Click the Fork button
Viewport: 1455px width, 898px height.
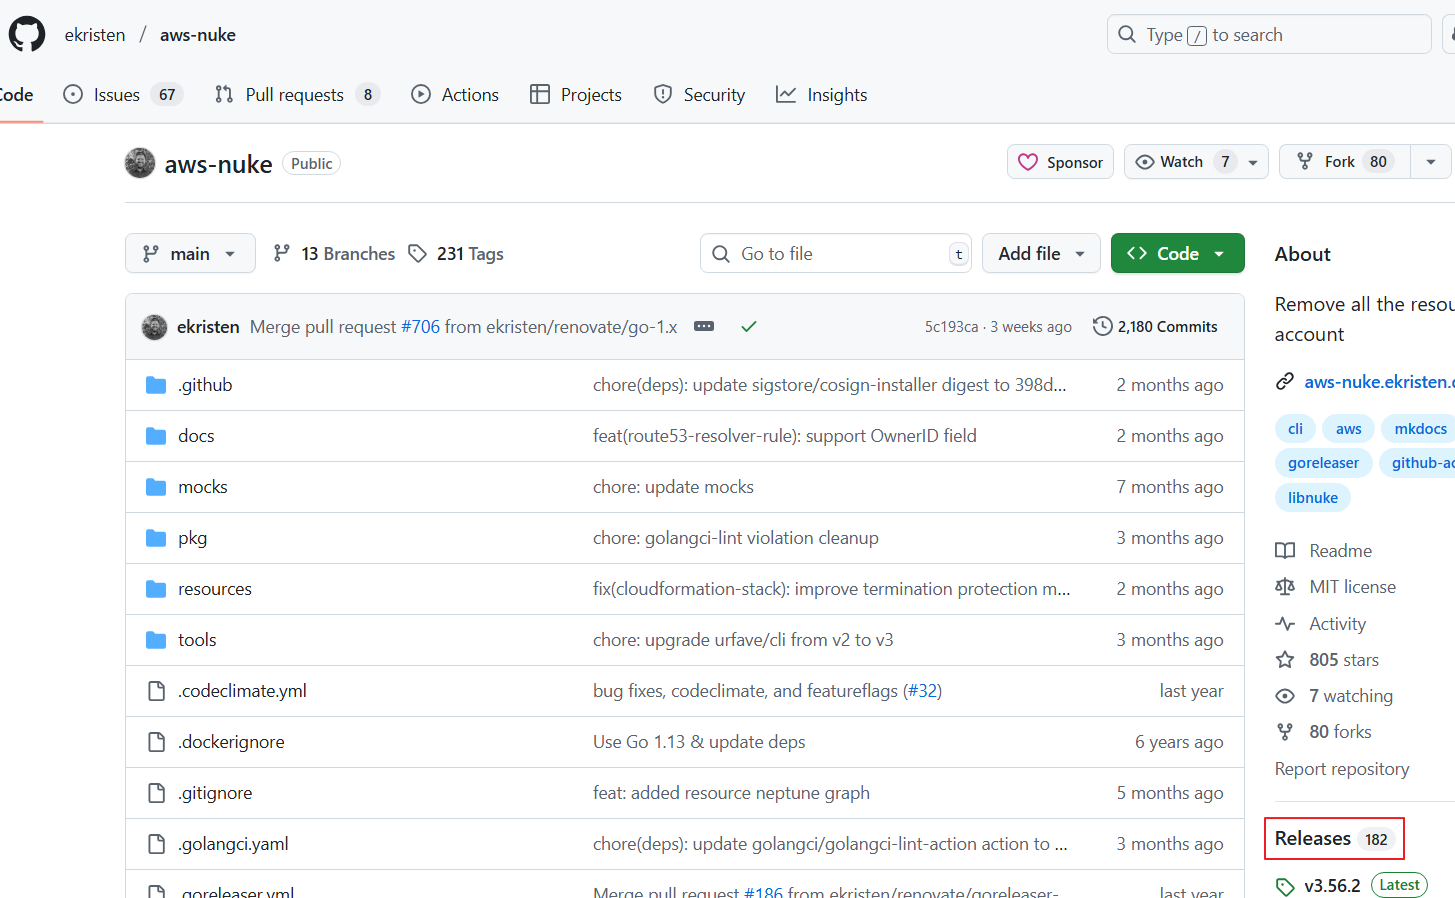(x=1345, y=162)
